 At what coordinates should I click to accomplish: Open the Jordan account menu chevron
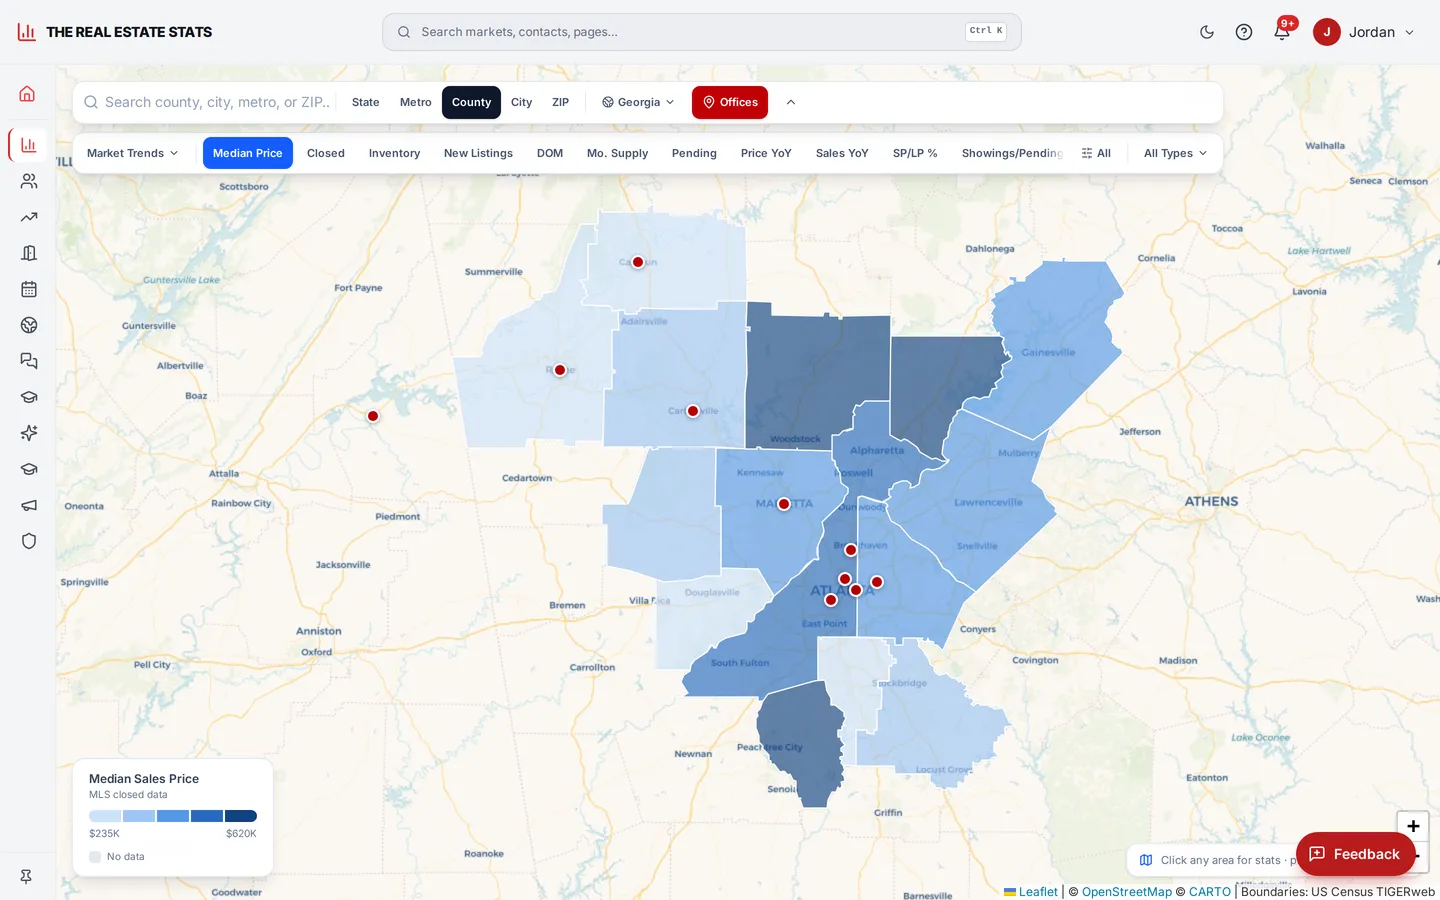[1410, 32]
